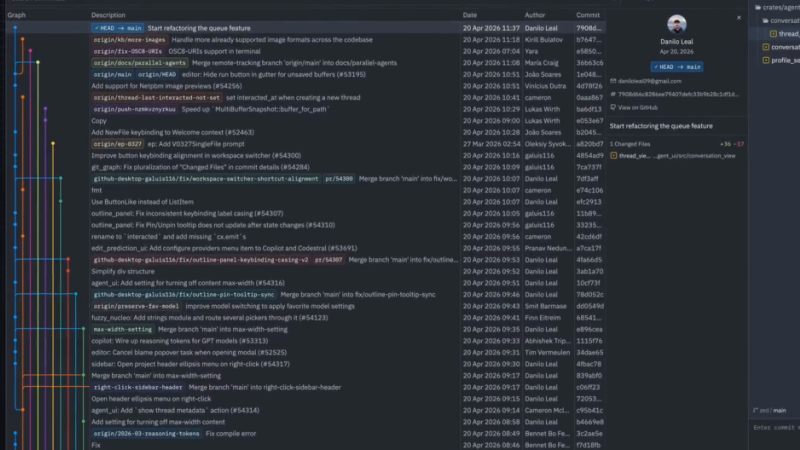Expand the crates/agent folder in side tree
Screen dimensions: 800x450
778,7
